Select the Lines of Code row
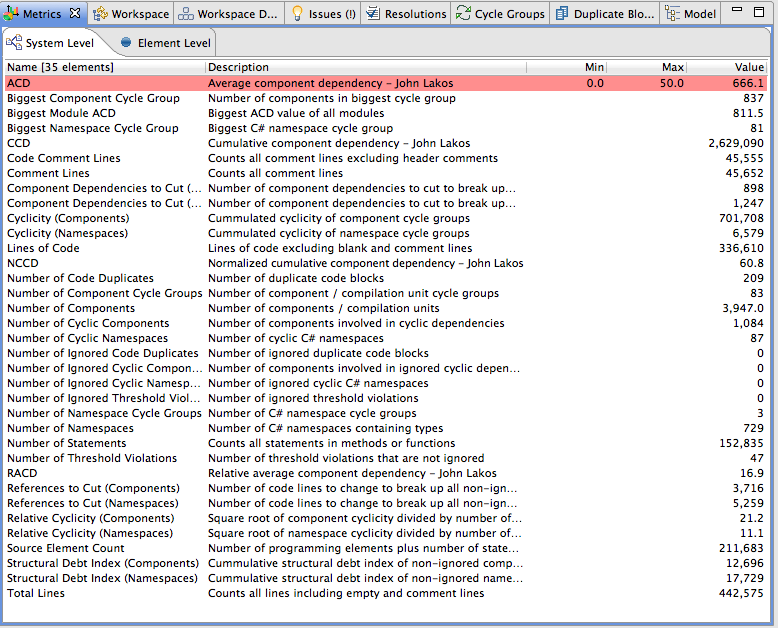The image size is (778, 628). tap(386, 248)
